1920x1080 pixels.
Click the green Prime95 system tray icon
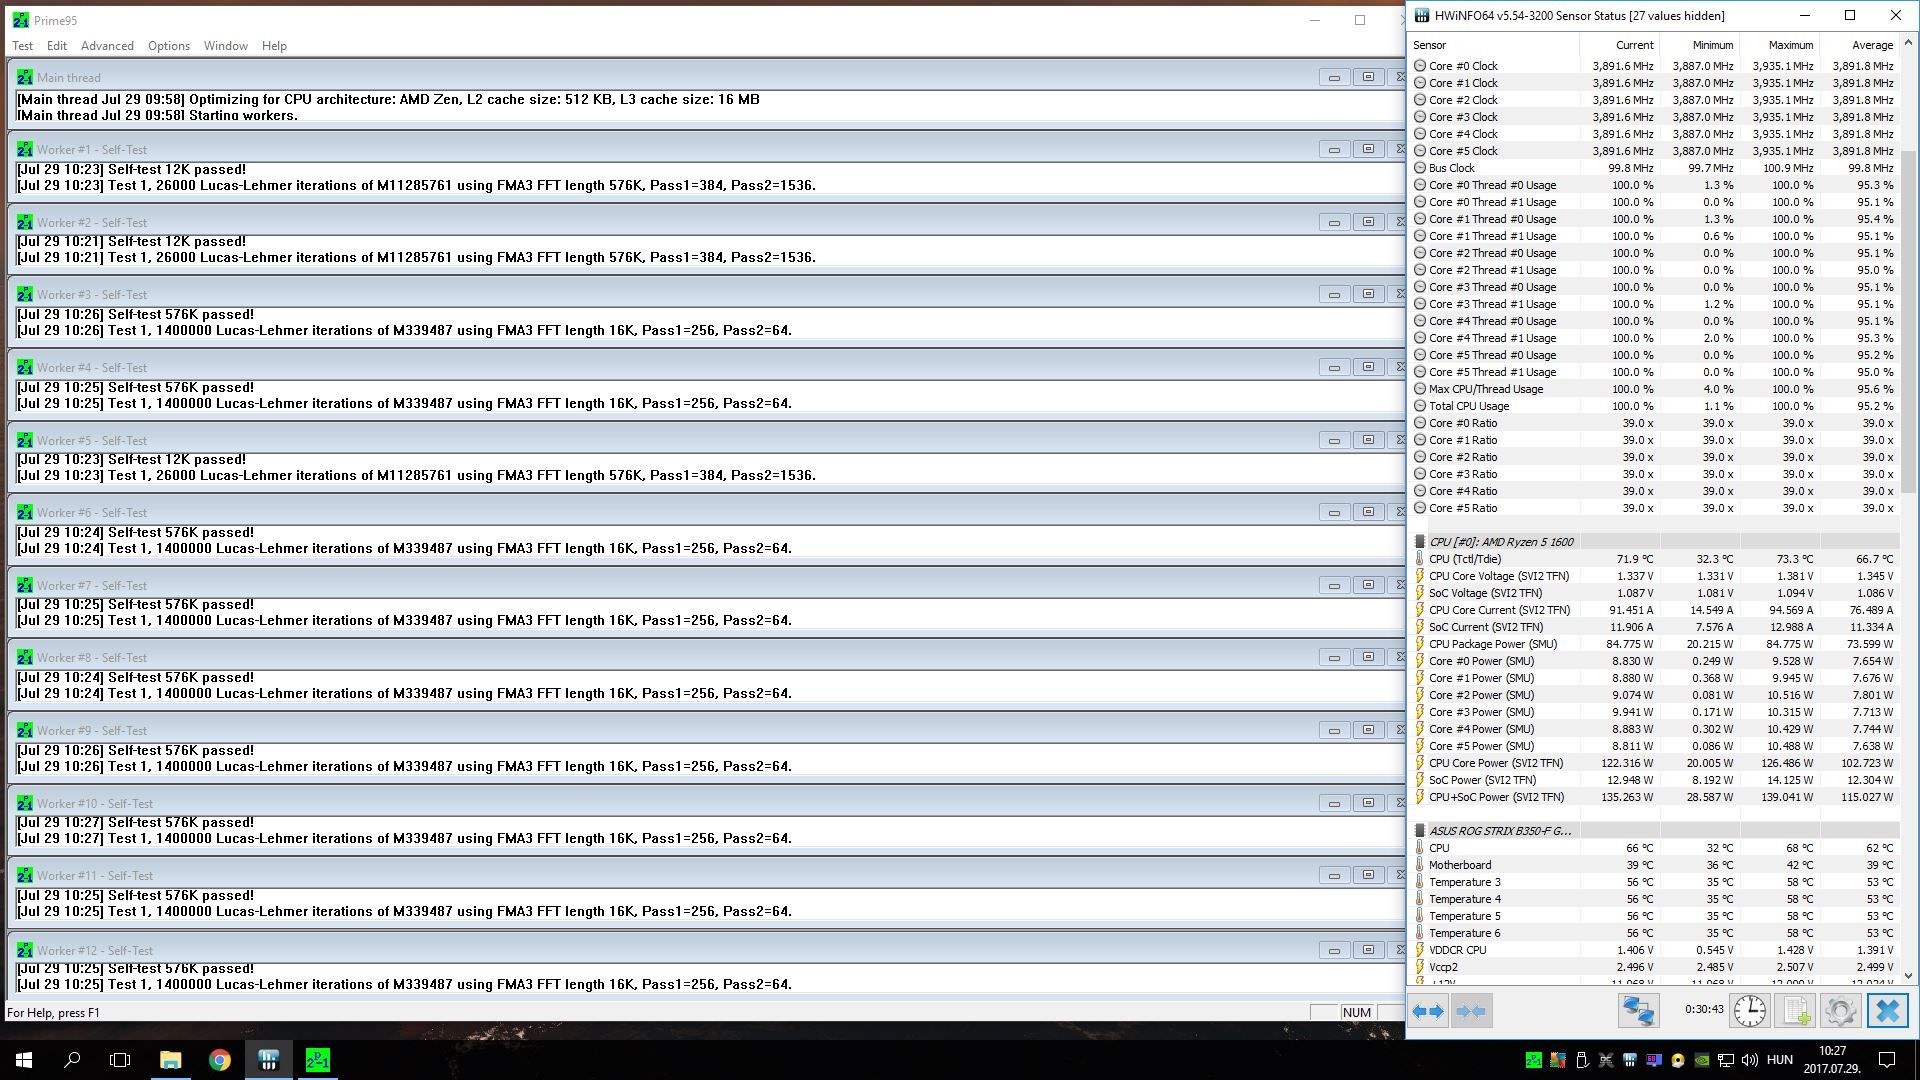(x=1533, y=1060)
